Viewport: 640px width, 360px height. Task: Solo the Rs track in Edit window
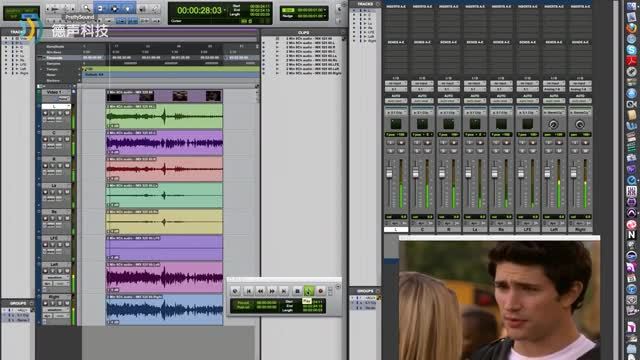pos(60,218)
